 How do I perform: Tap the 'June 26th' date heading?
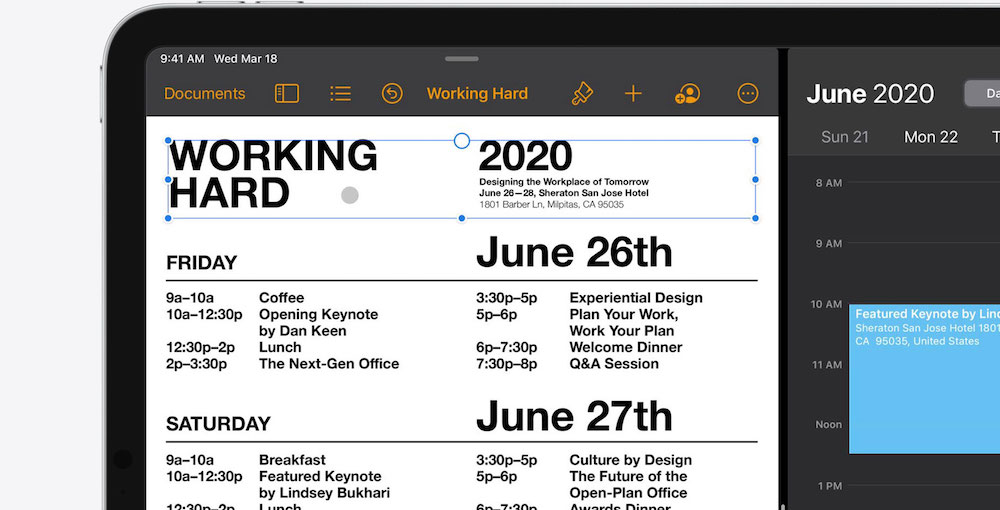click(574, 252)
